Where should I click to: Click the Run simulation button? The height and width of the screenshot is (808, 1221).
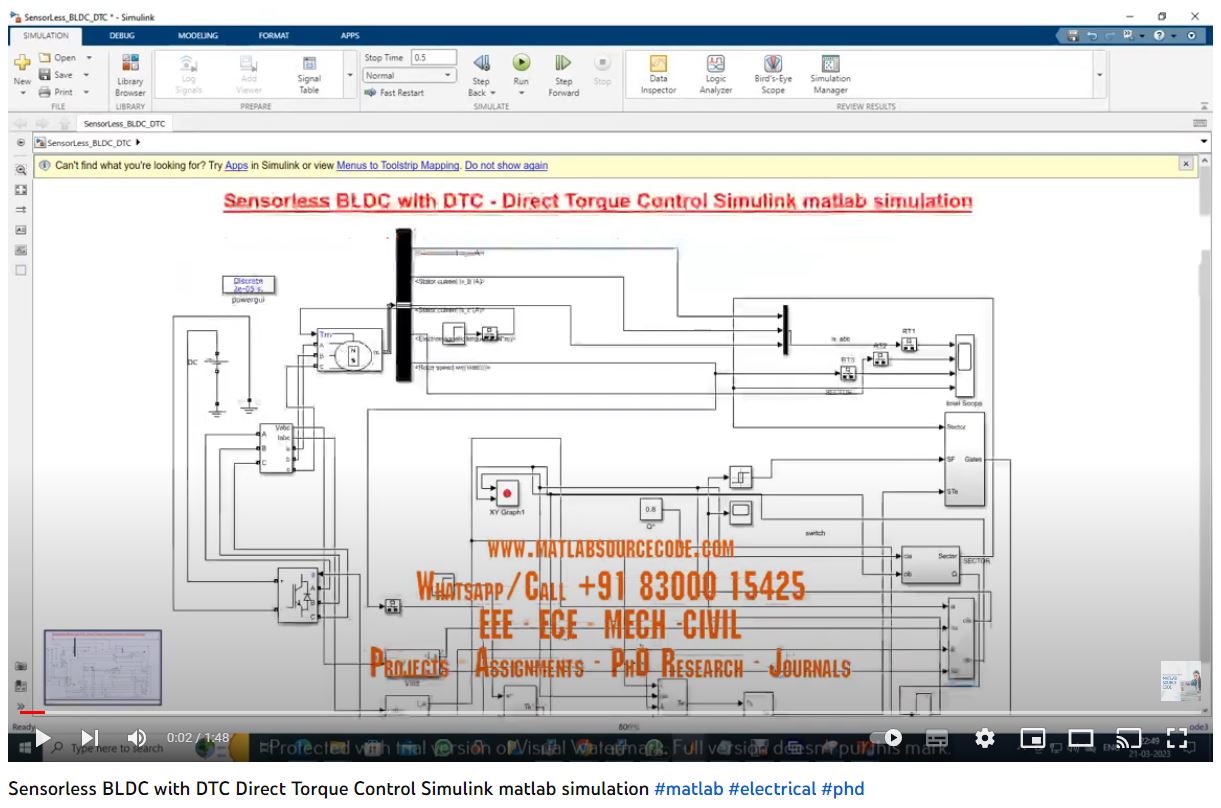[521, 64]
